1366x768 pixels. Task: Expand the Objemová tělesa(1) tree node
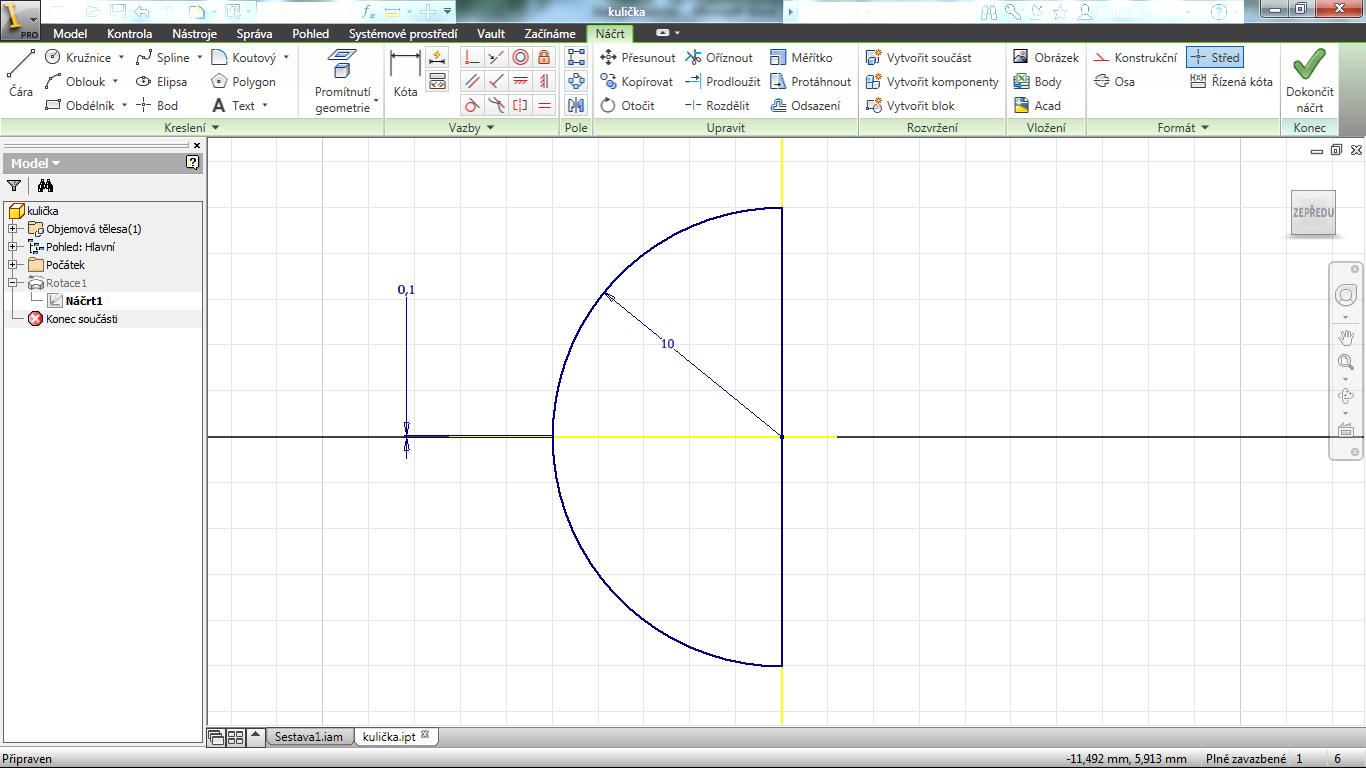(x=13, y=229)
